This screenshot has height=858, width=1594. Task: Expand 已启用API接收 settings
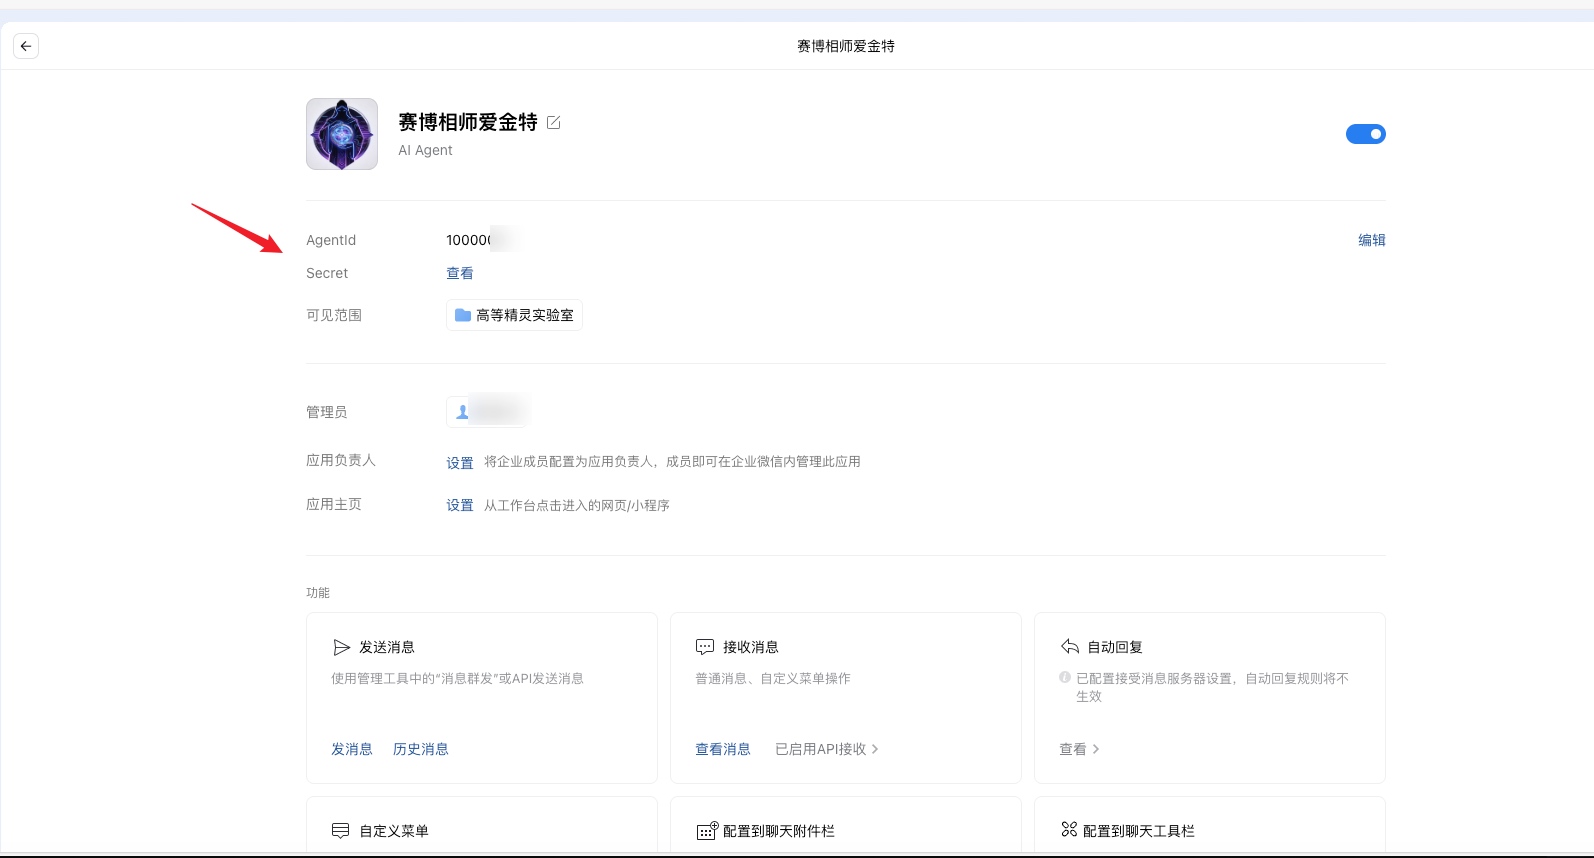click(827, 749)
